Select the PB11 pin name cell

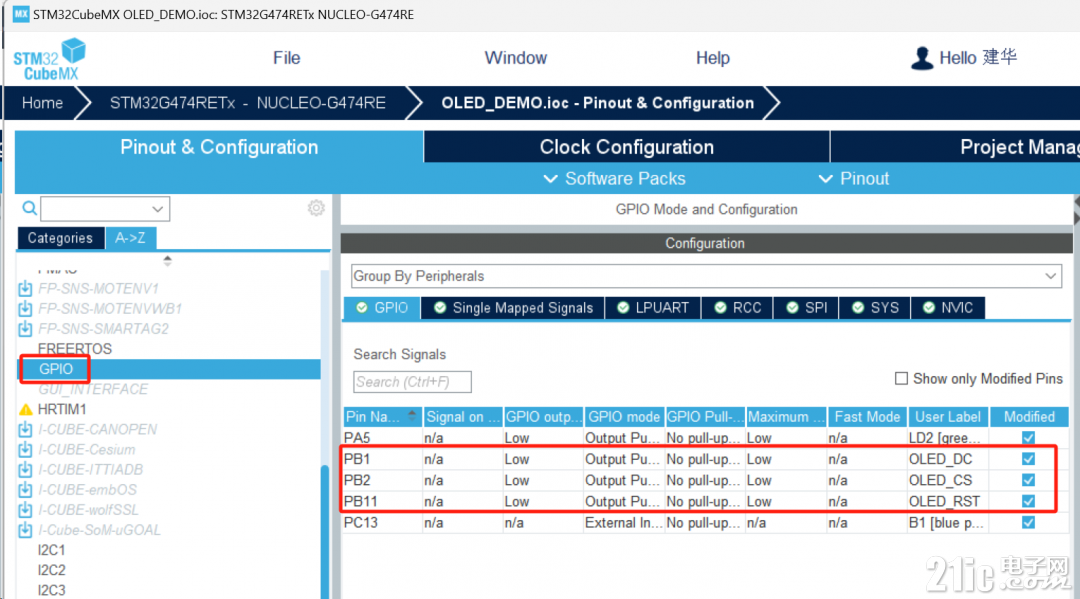coord(382,501)
